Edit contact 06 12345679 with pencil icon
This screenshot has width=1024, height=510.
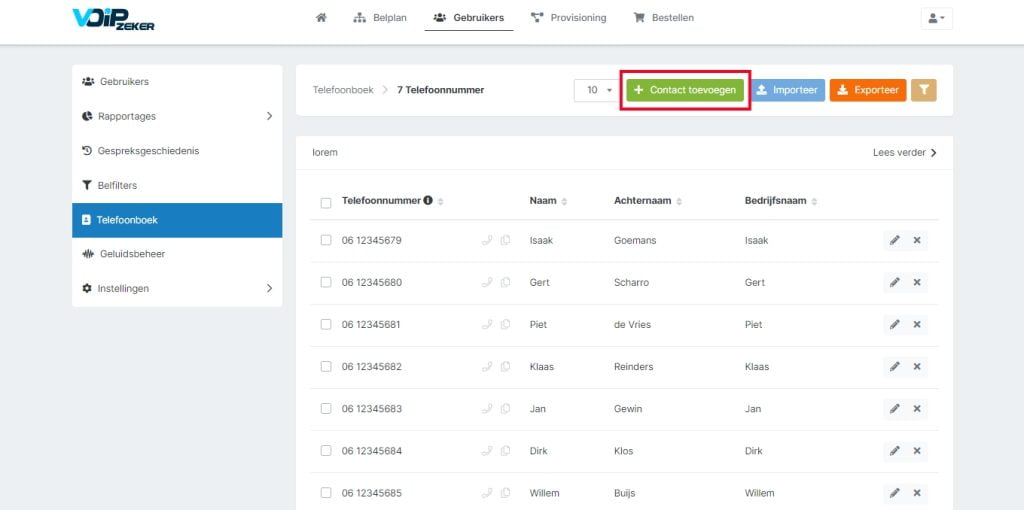(895, 240)
